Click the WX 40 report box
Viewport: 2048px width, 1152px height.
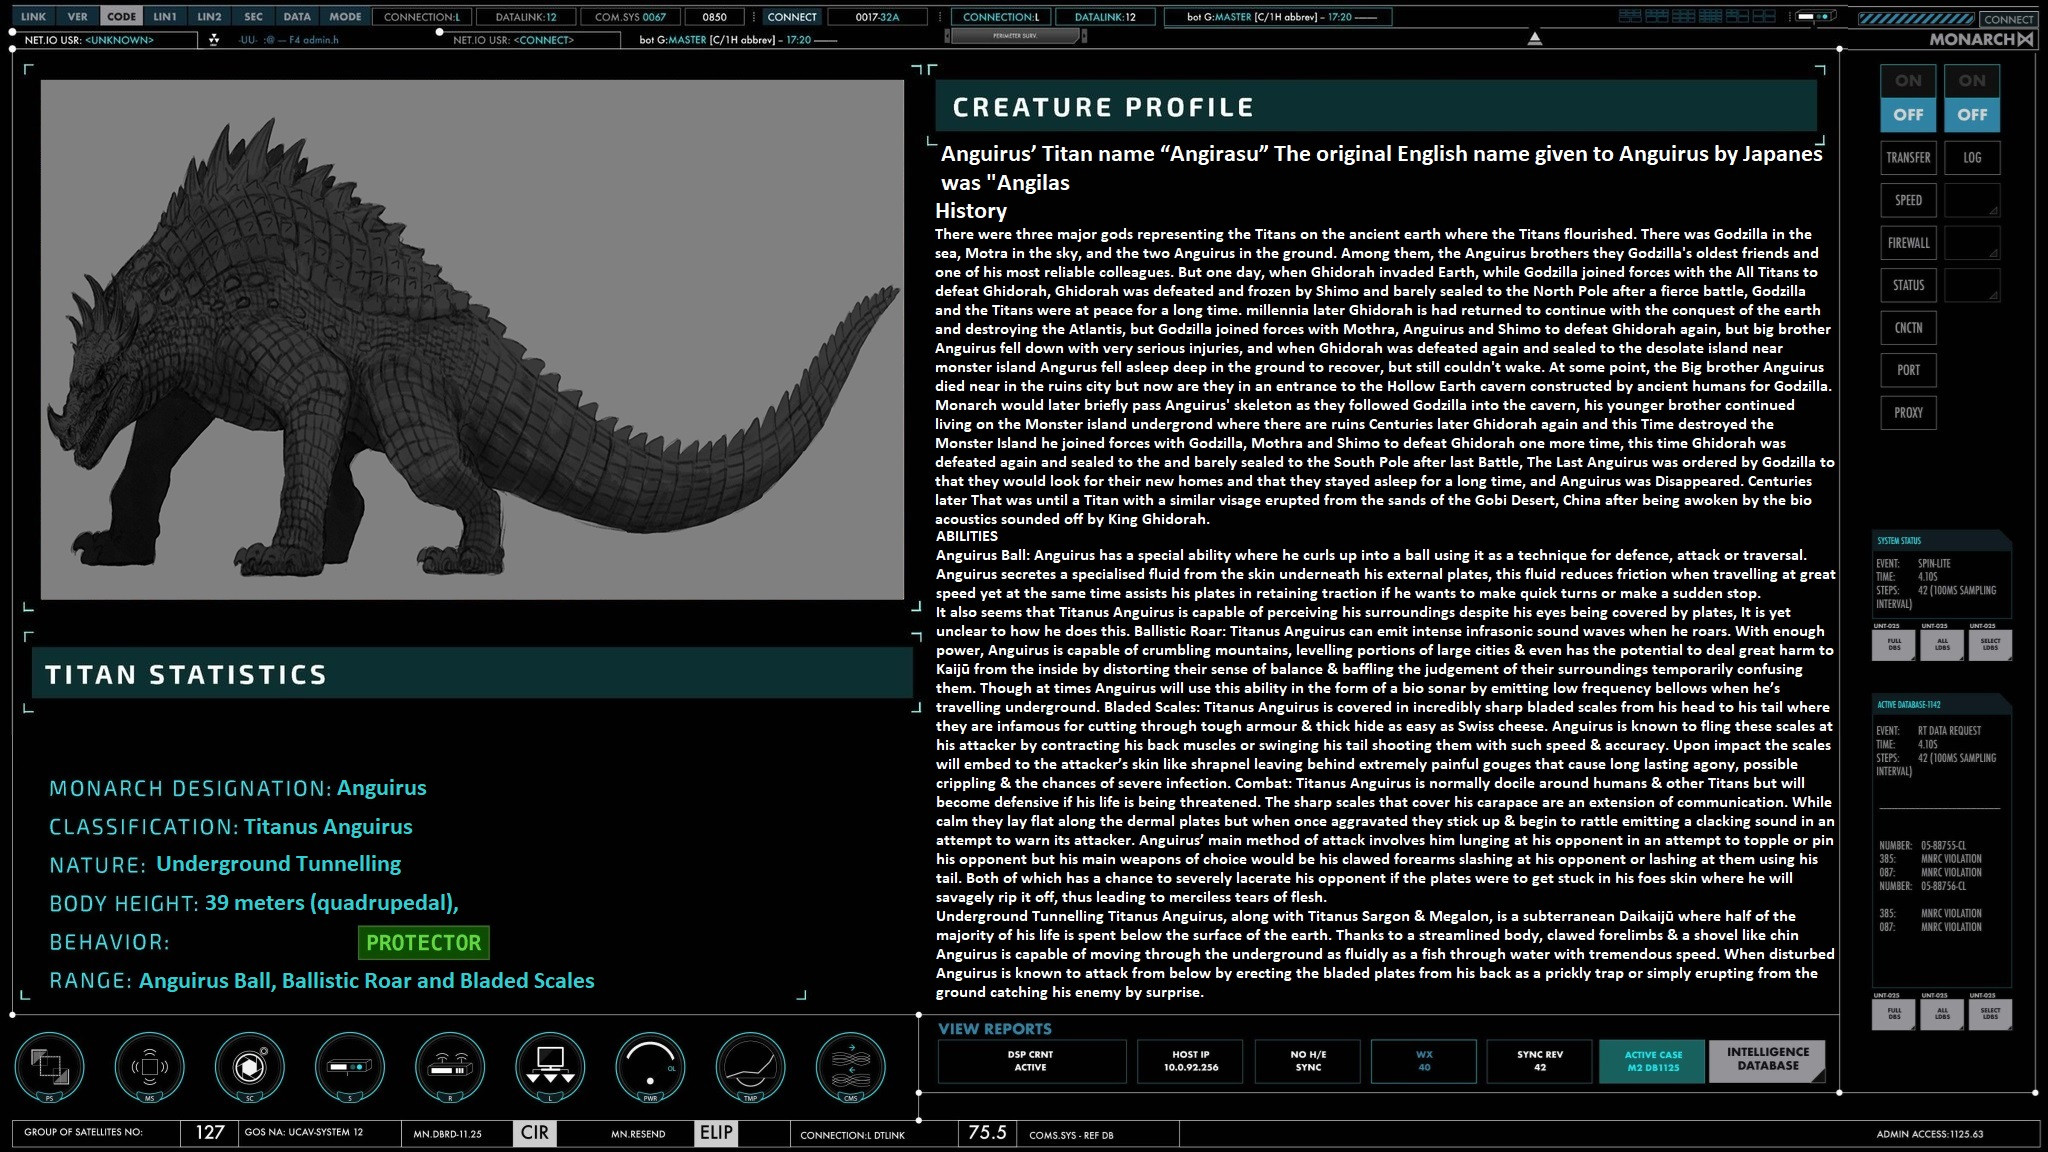tap(1424, 1061)
